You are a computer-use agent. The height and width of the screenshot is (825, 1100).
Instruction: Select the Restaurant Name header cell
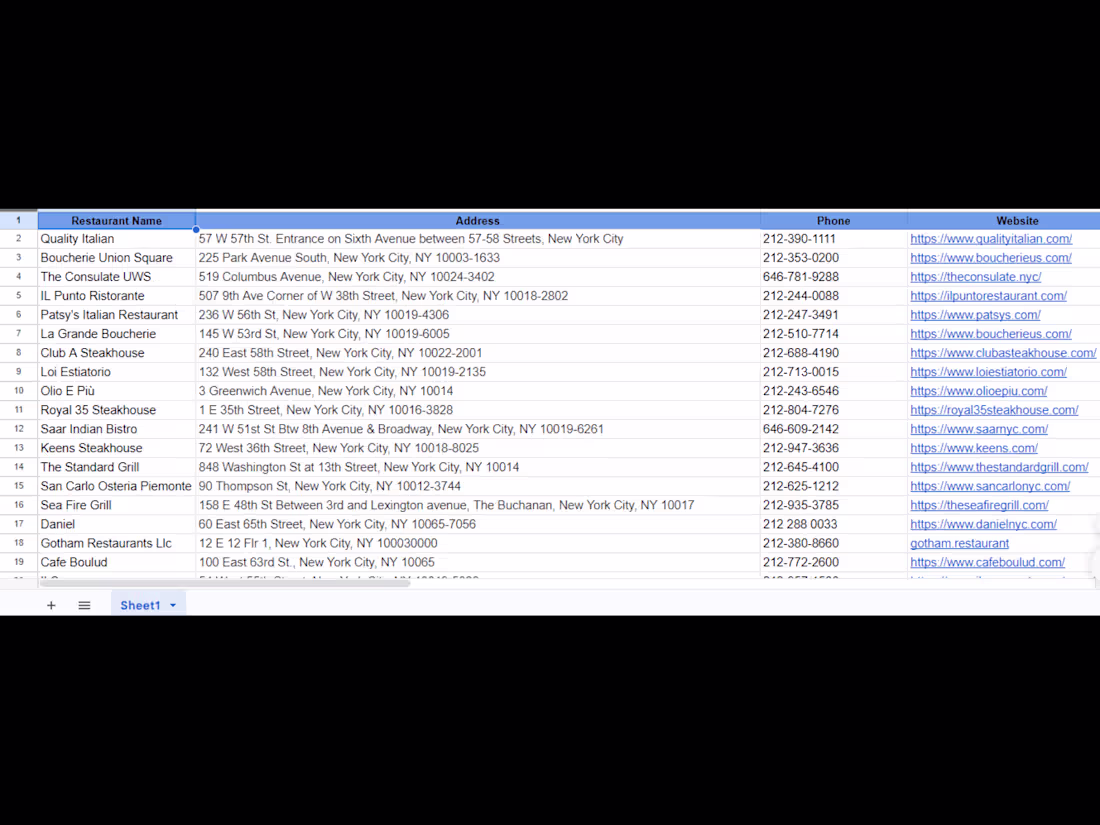[x=116, y=220]
